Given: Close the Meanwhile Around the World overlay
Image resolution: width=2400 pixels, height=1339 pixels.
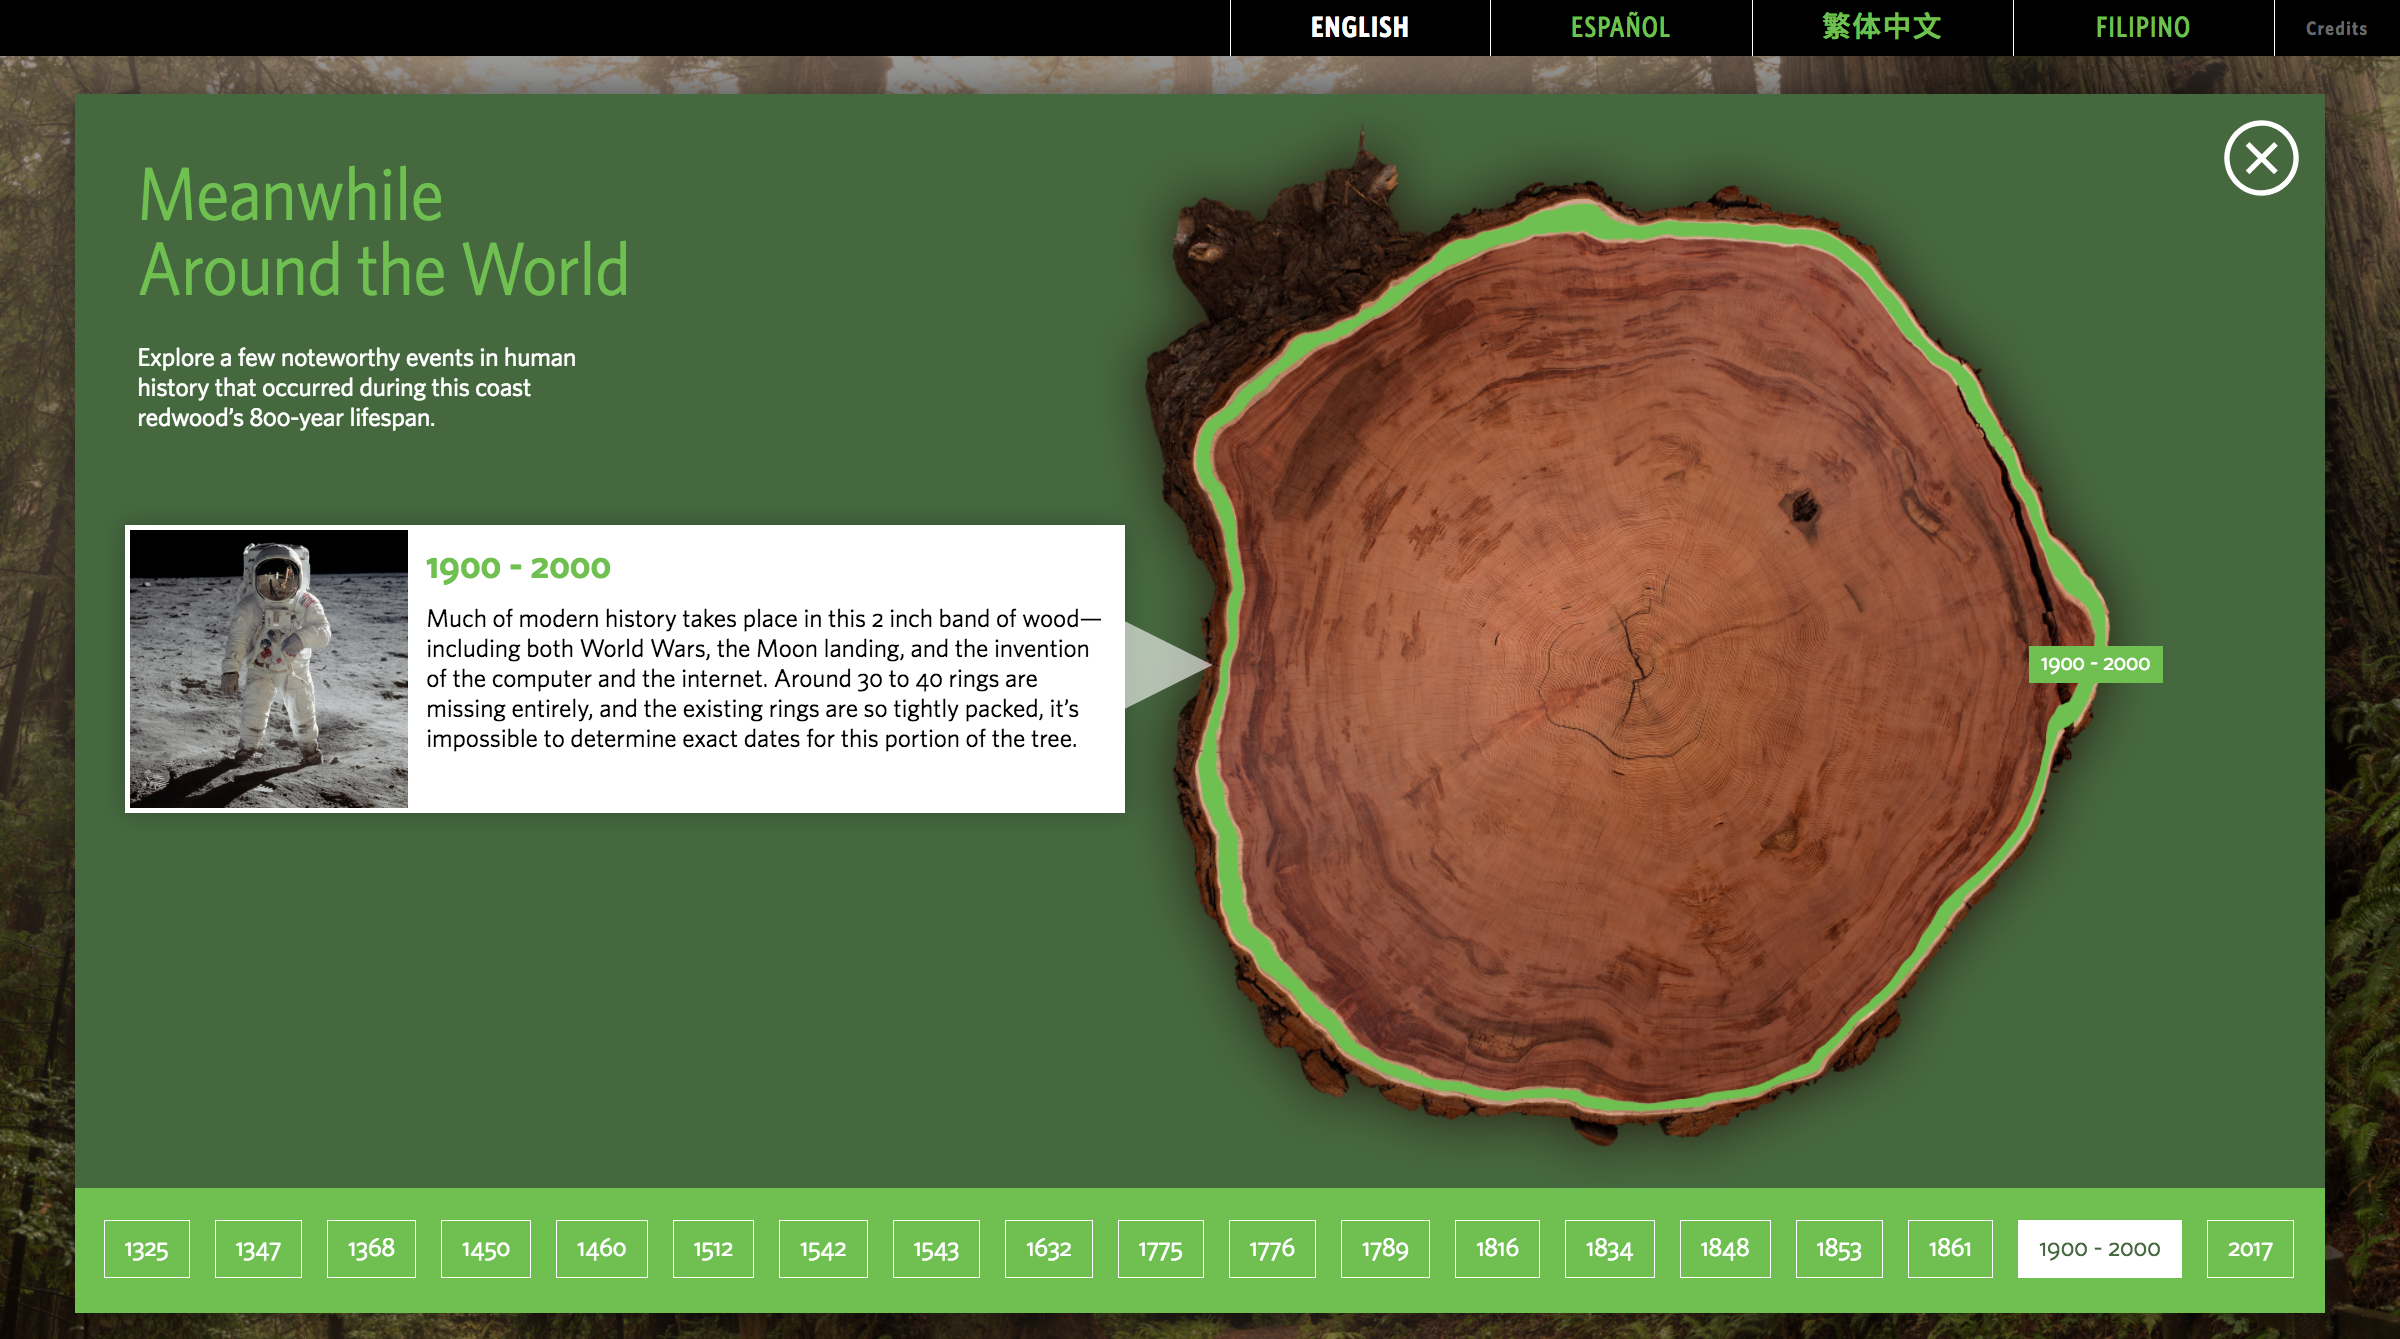Looking at the screenshot, I should [2260, 158].
